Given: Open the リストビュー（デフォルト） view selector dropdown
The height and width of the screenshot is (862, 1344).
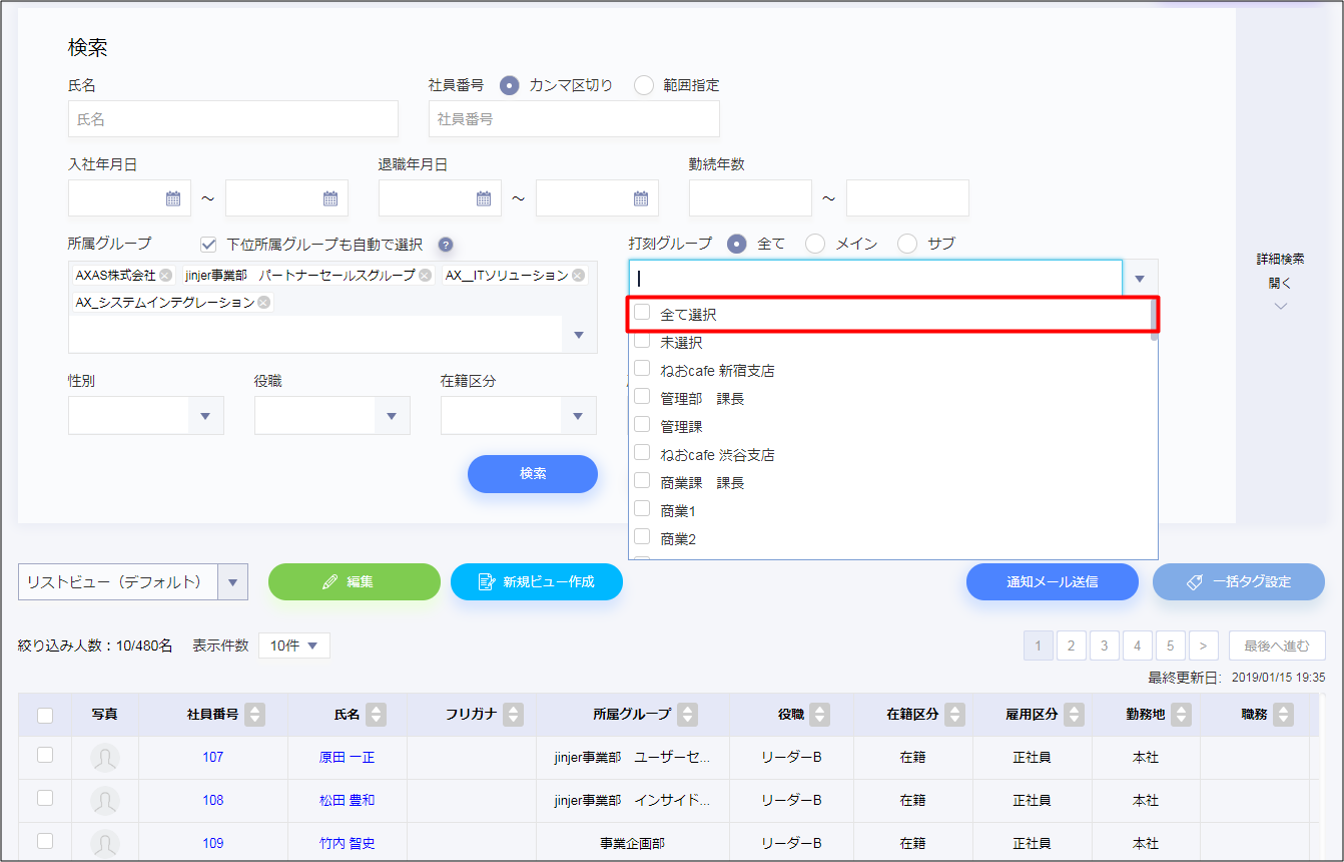Looking at the screenshot, I should point(233,581).
